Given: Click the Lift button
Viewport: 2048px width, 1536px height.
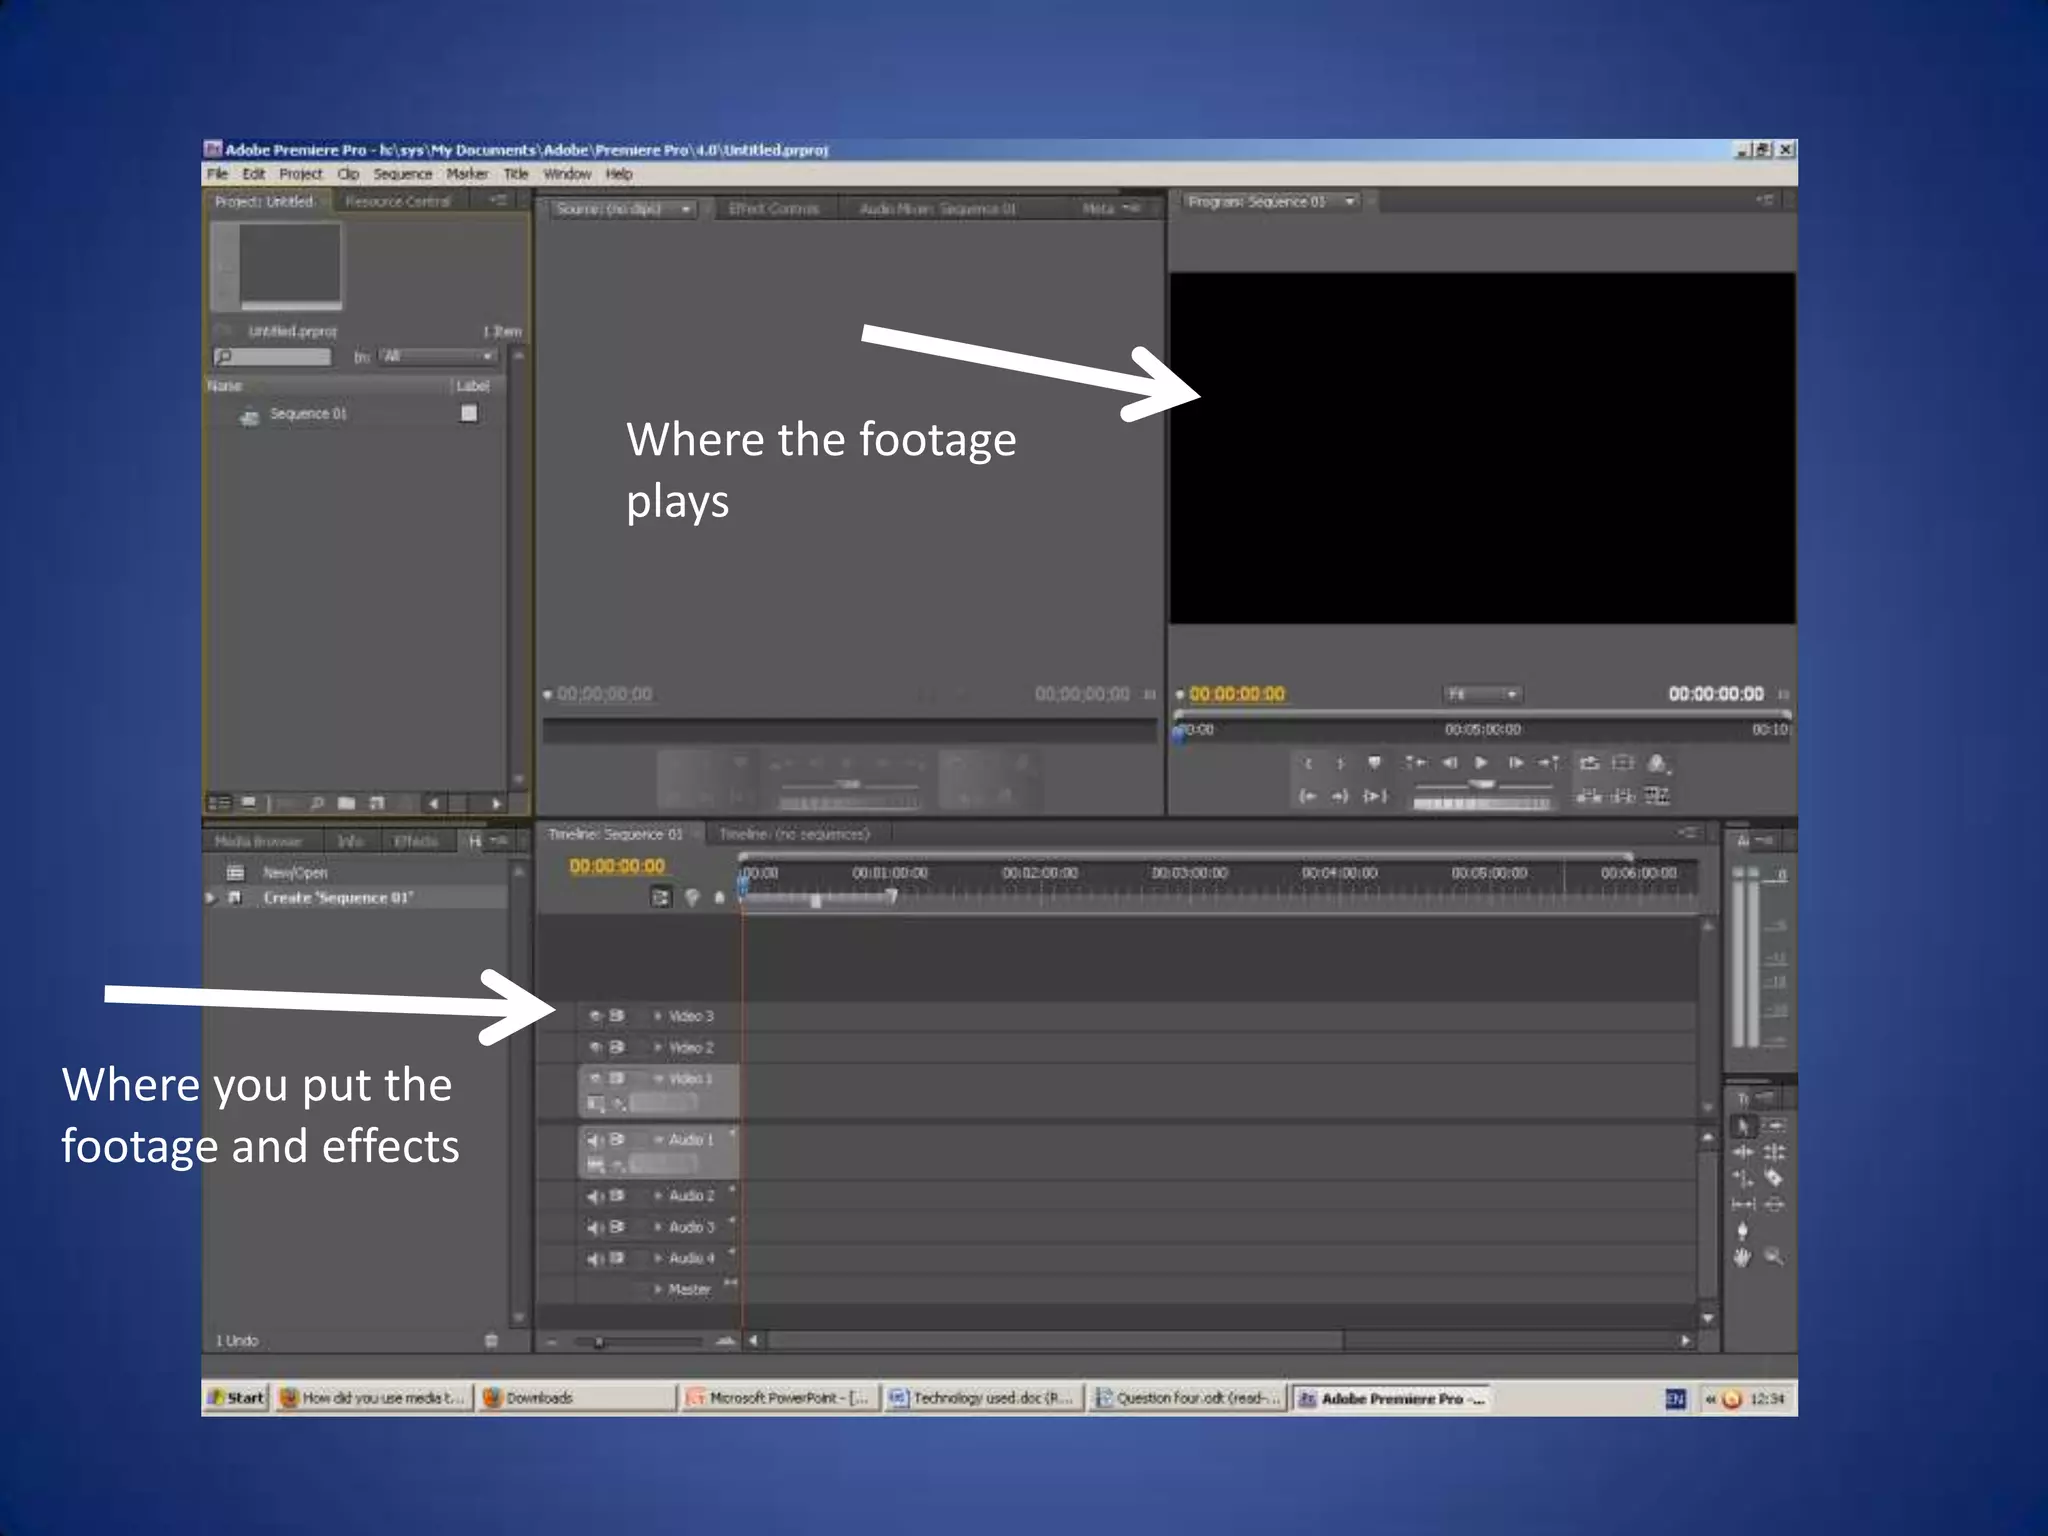Looking at the screenshot, I should (x=1589, y=796).
